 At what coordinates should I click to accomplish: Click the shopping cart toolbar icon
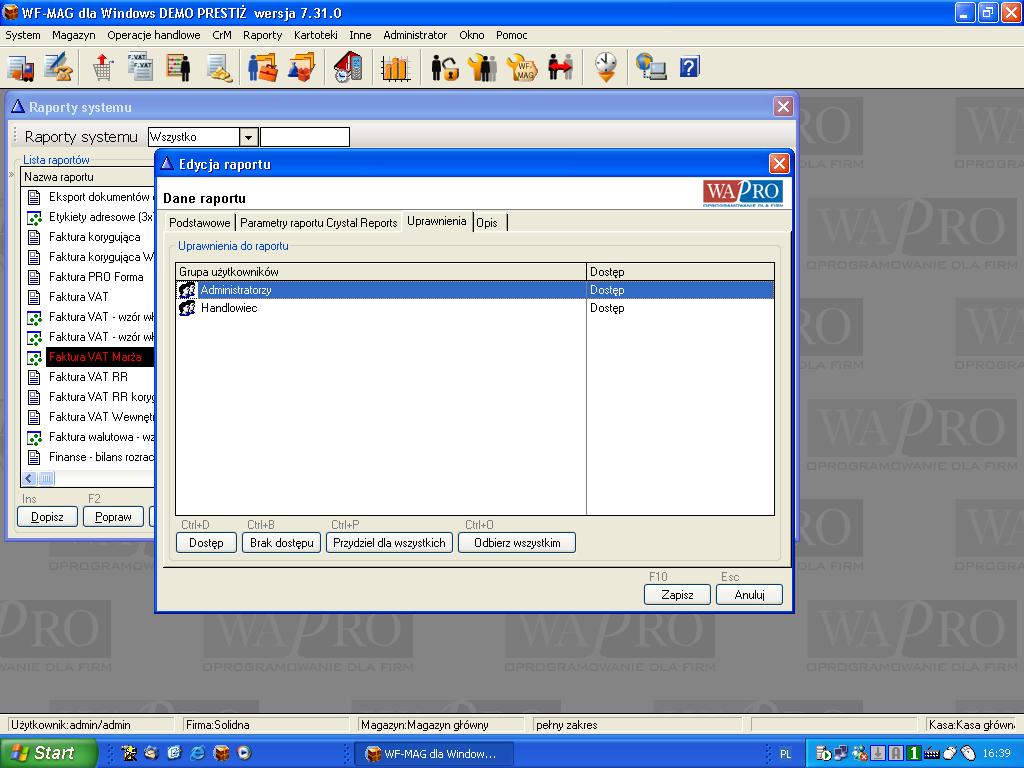tap(102, 68)
